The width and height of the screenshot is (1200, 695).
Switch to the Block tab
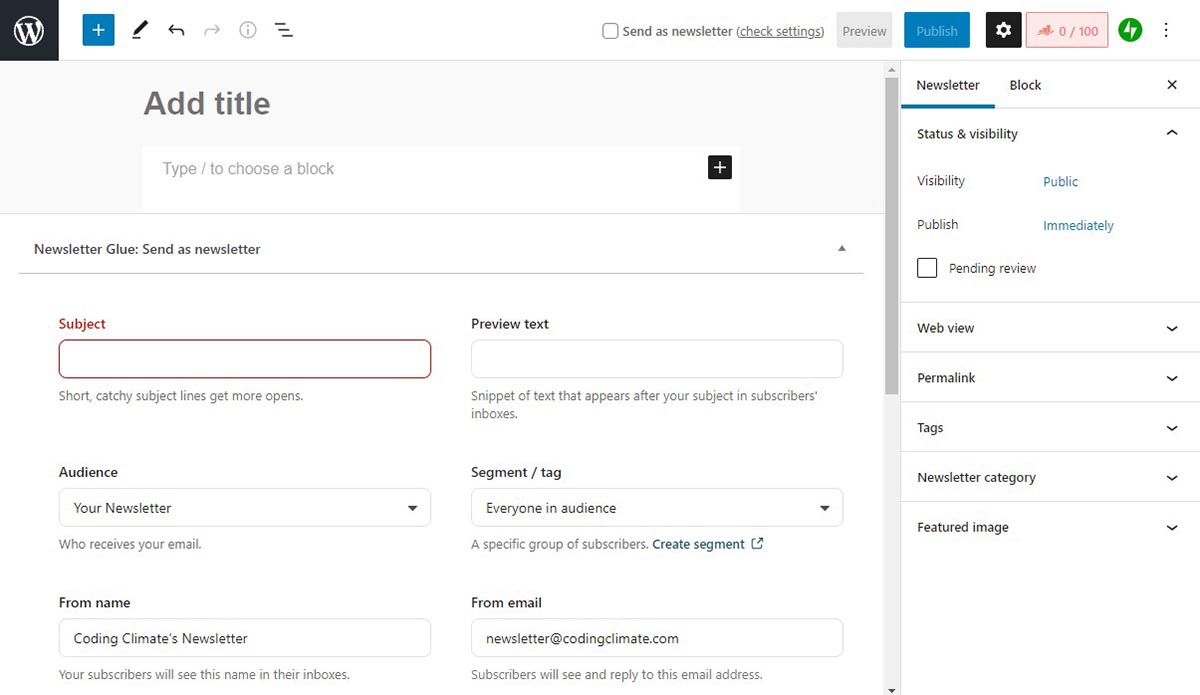point(1025,85)
